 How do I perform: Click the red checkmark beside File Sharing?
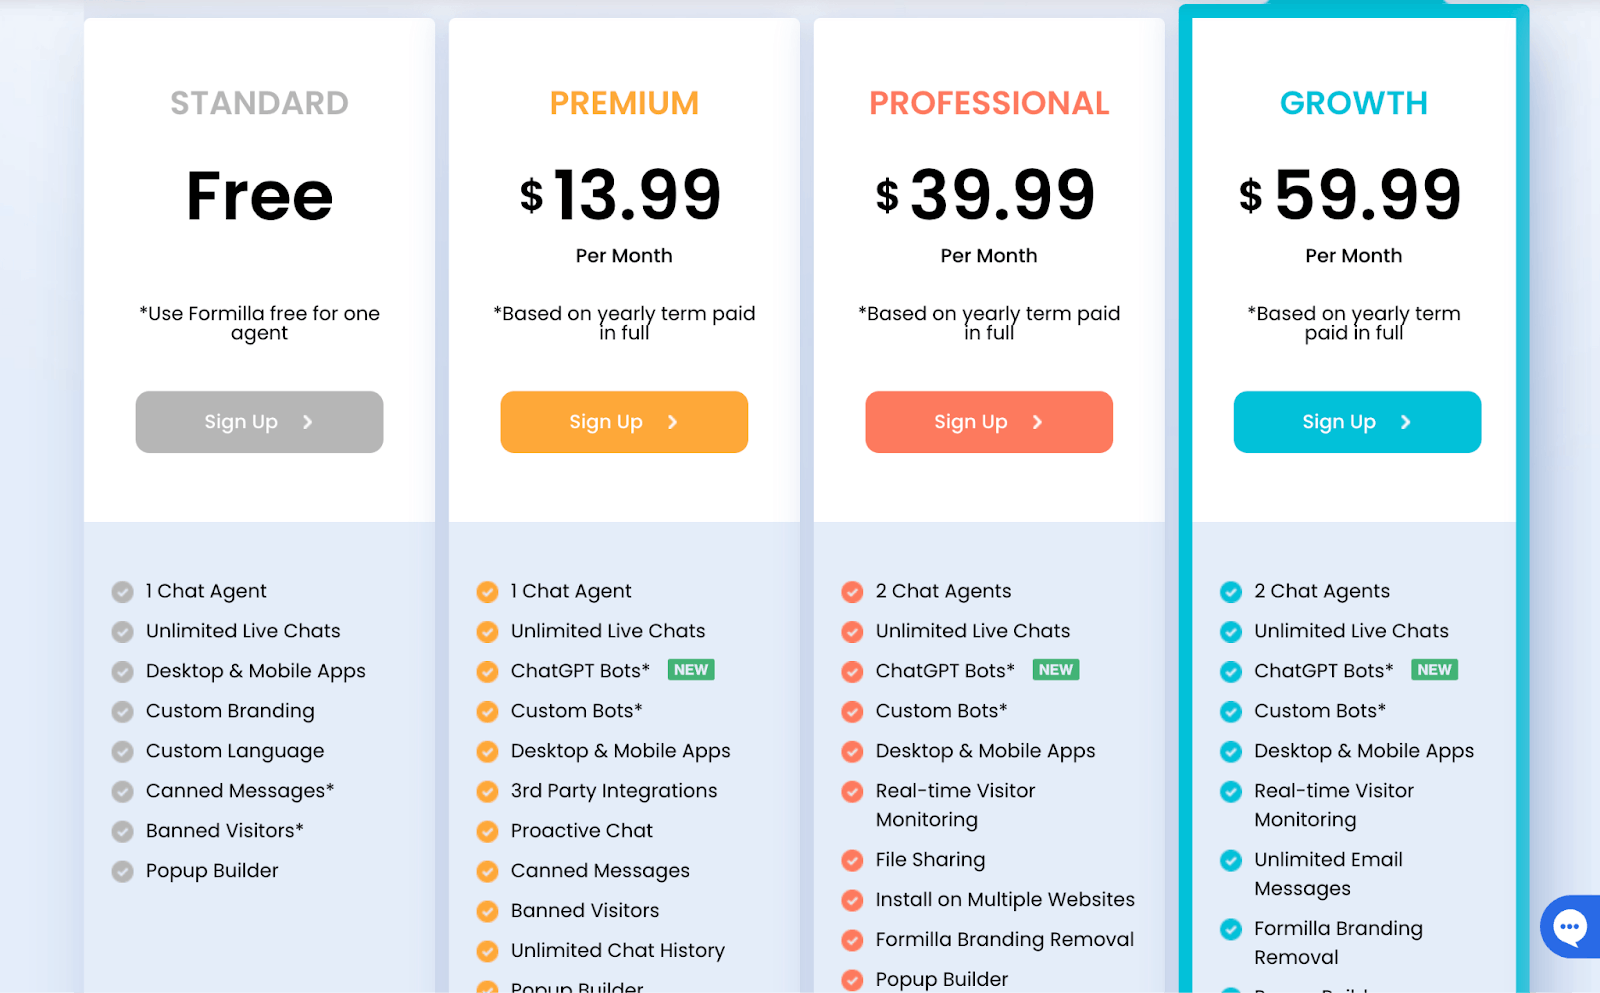(x=852, y=860)
